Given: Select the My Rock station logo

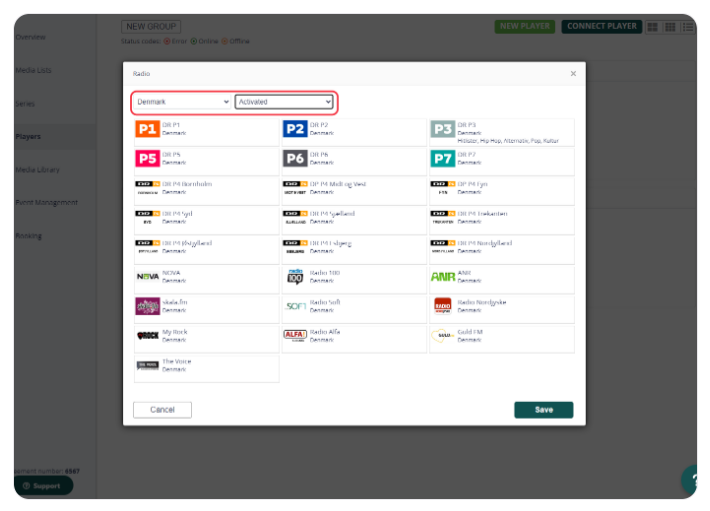Looking at the screenshot, I should 148,336.
